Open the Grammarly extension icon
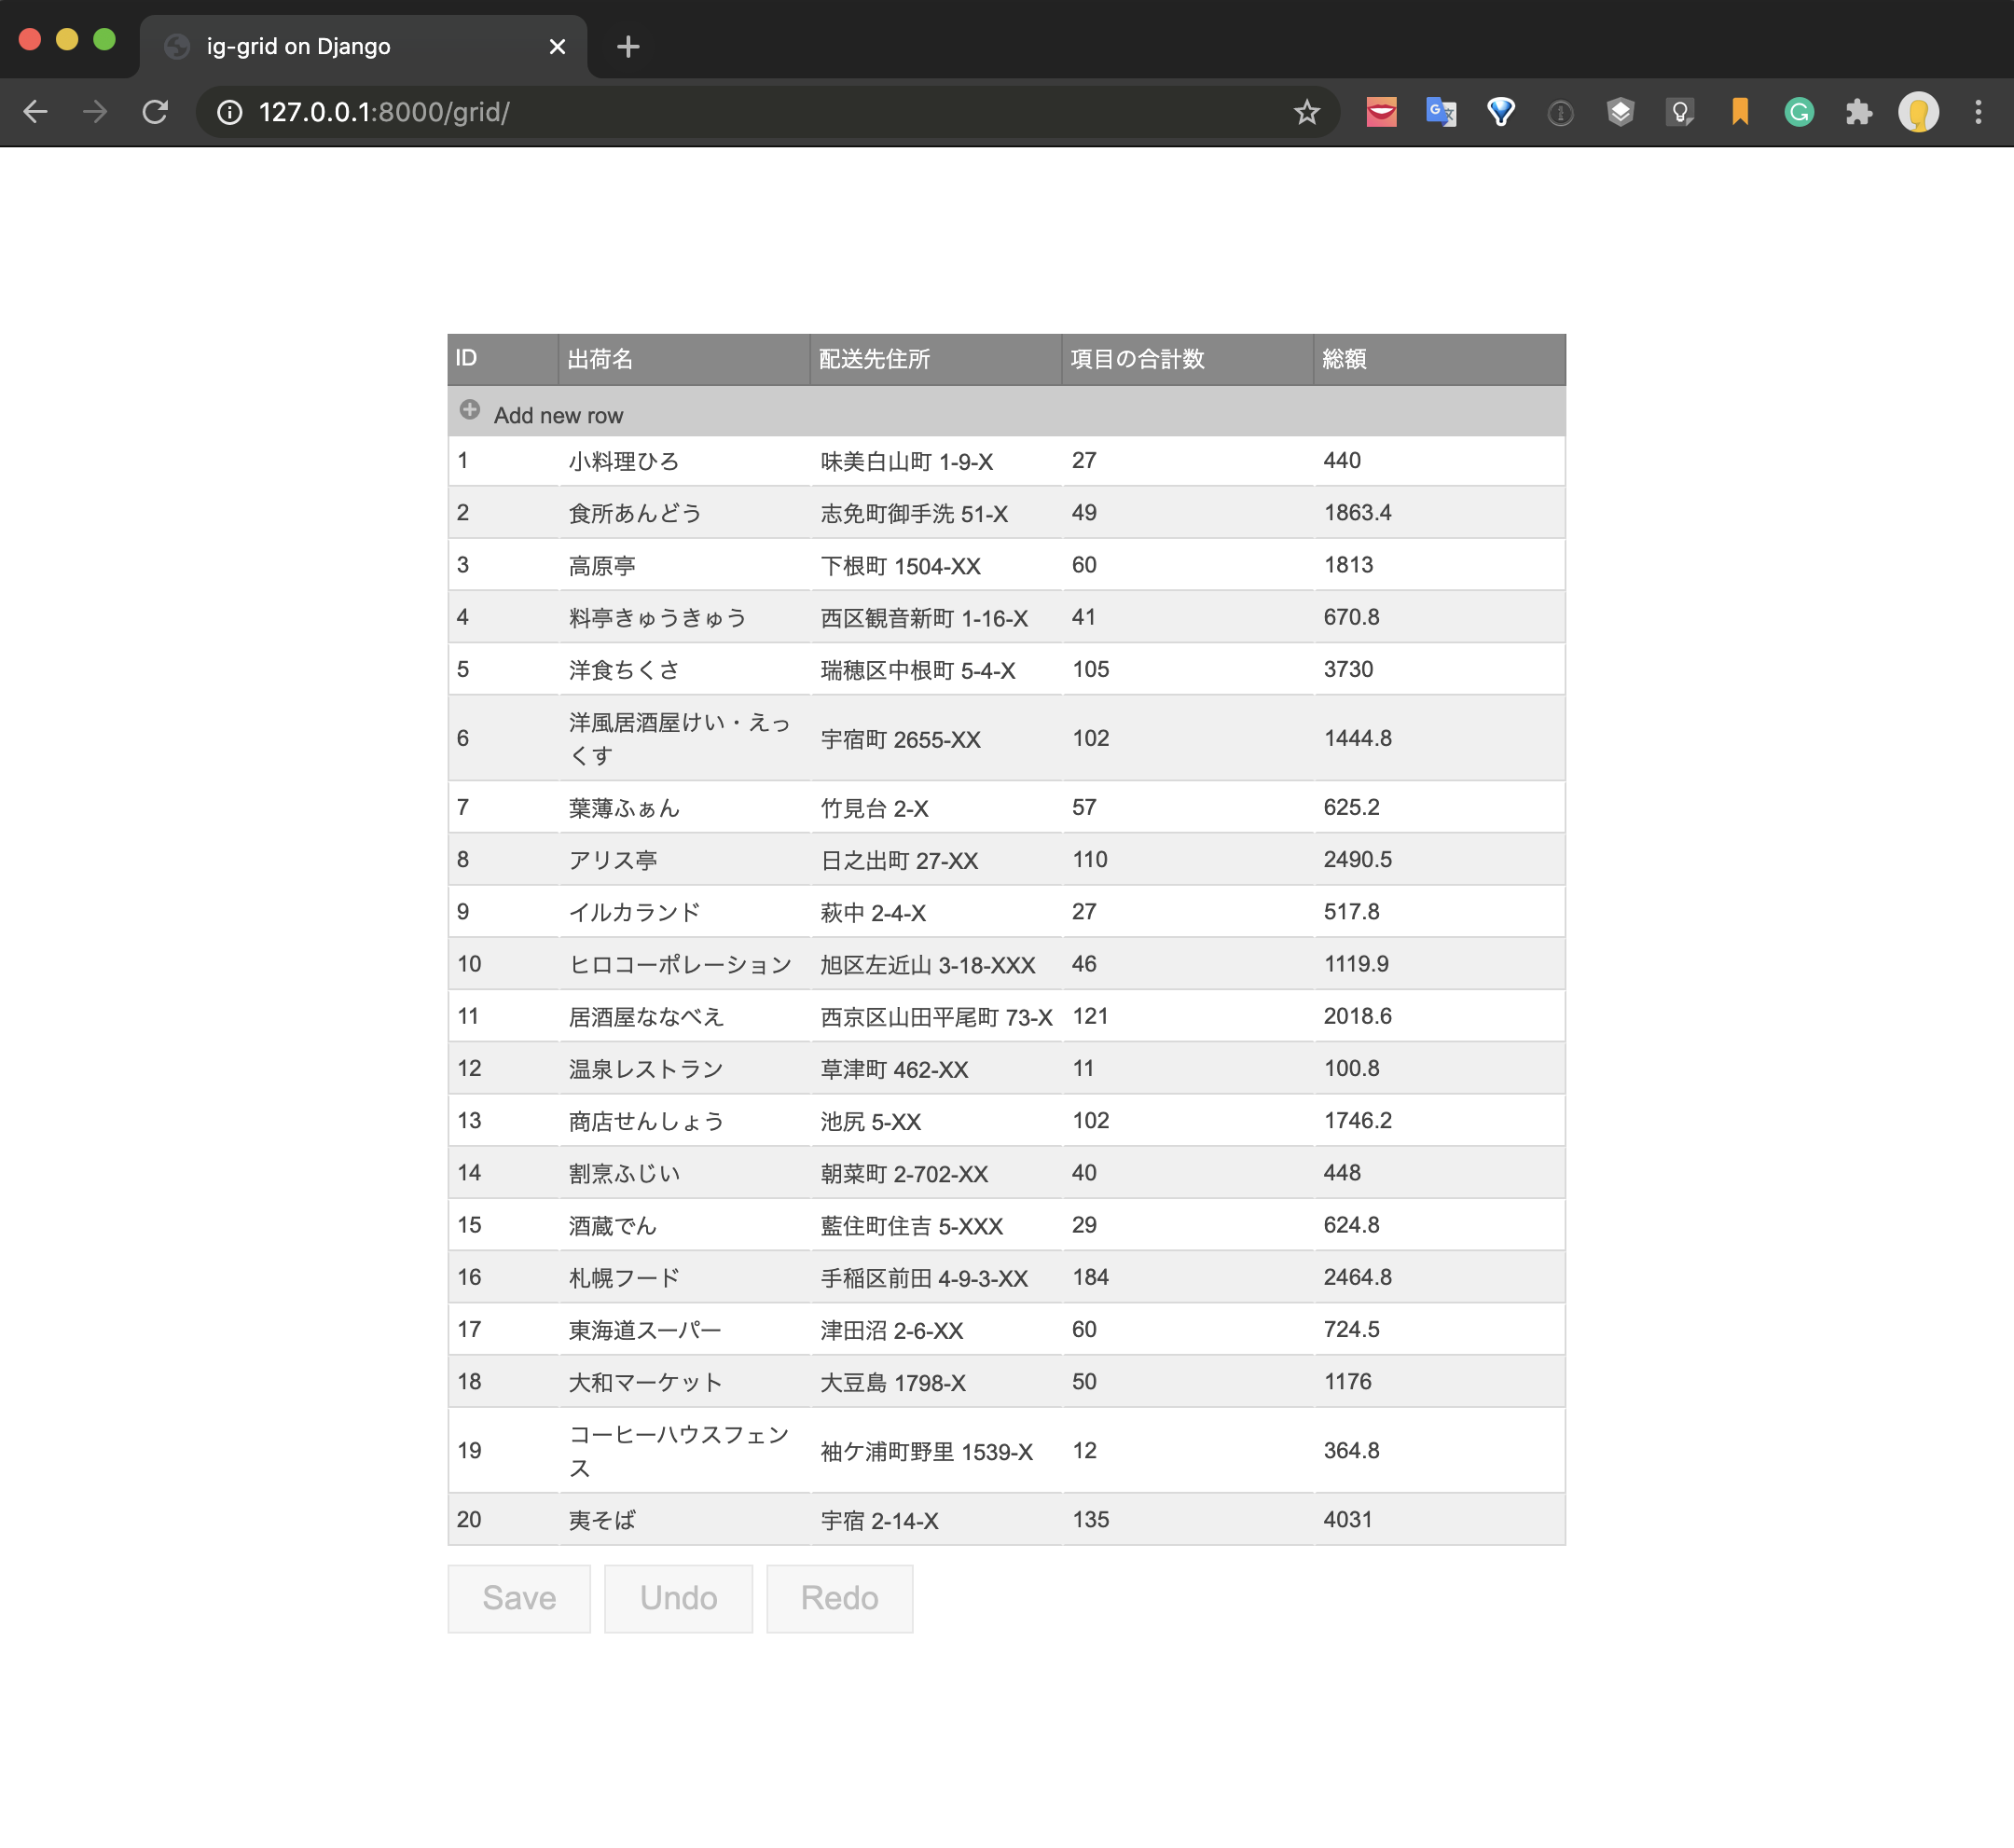The width and height of the screenshot is (2014, 1848). coord(1799,112)
